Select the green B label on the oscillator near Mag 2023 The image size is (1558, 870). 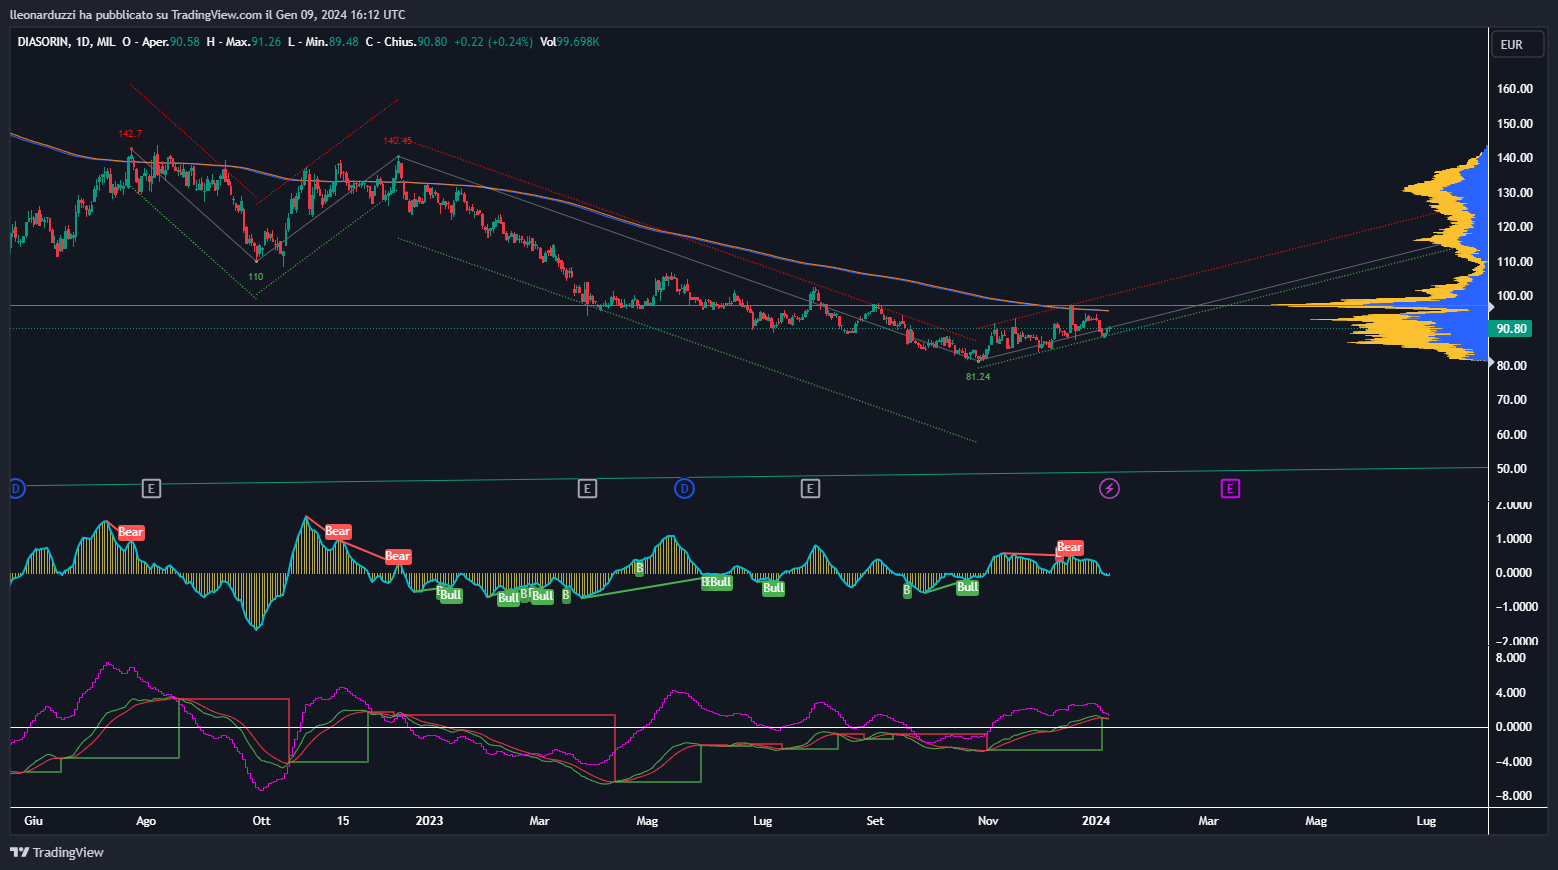639,568
